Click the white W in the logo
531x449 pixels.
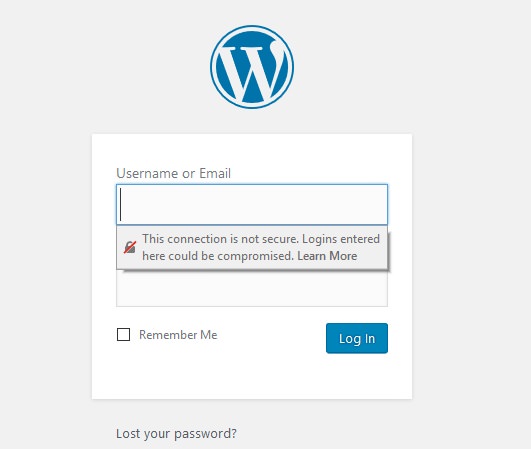click(252, 69)
